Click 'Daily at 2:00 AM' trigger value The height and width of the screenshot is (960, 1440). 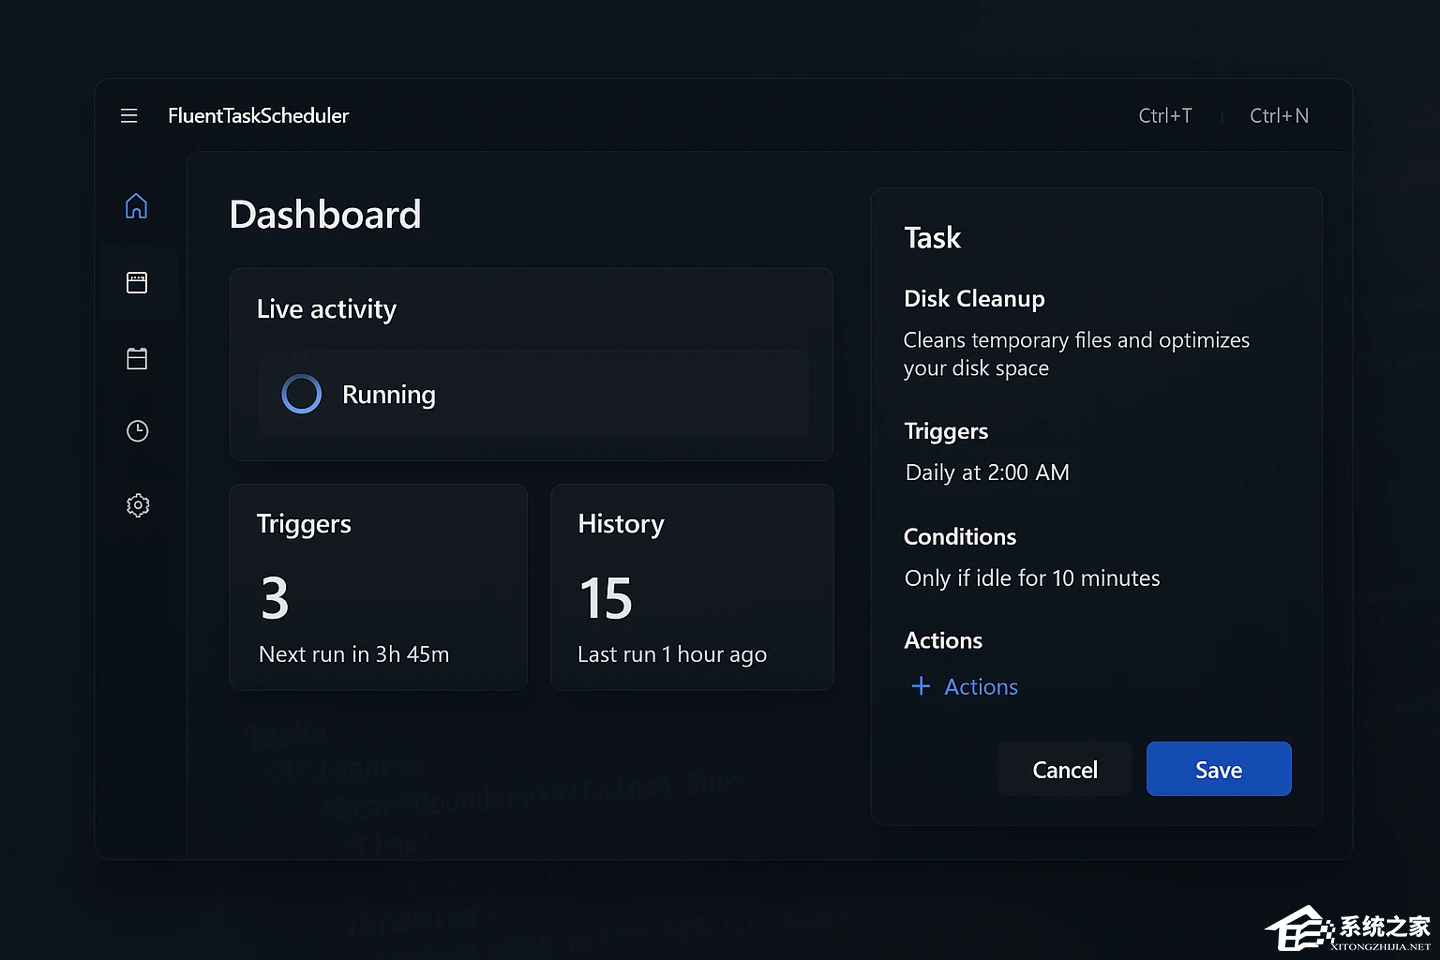[x=987, y=472]
